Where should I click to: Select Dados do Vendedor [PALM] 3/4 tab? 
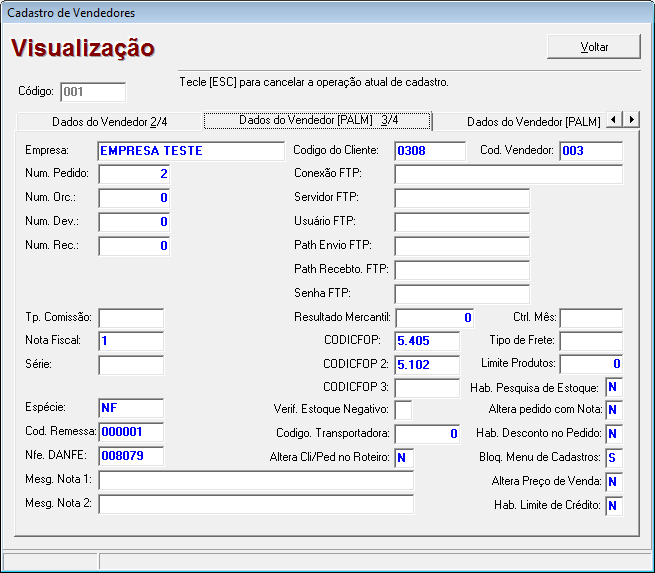tap(318, 120)
